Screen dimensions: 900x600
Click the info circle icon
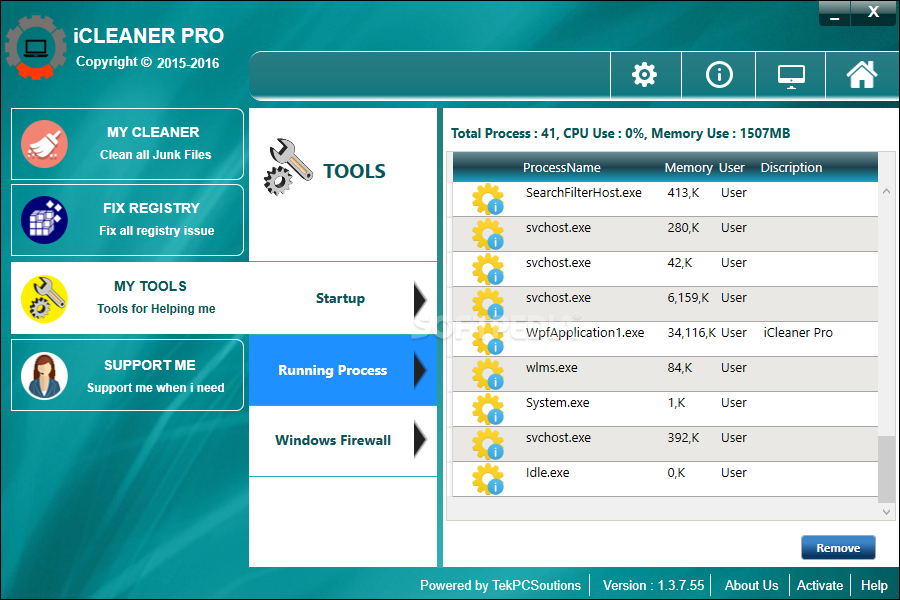tap(719, 75)
